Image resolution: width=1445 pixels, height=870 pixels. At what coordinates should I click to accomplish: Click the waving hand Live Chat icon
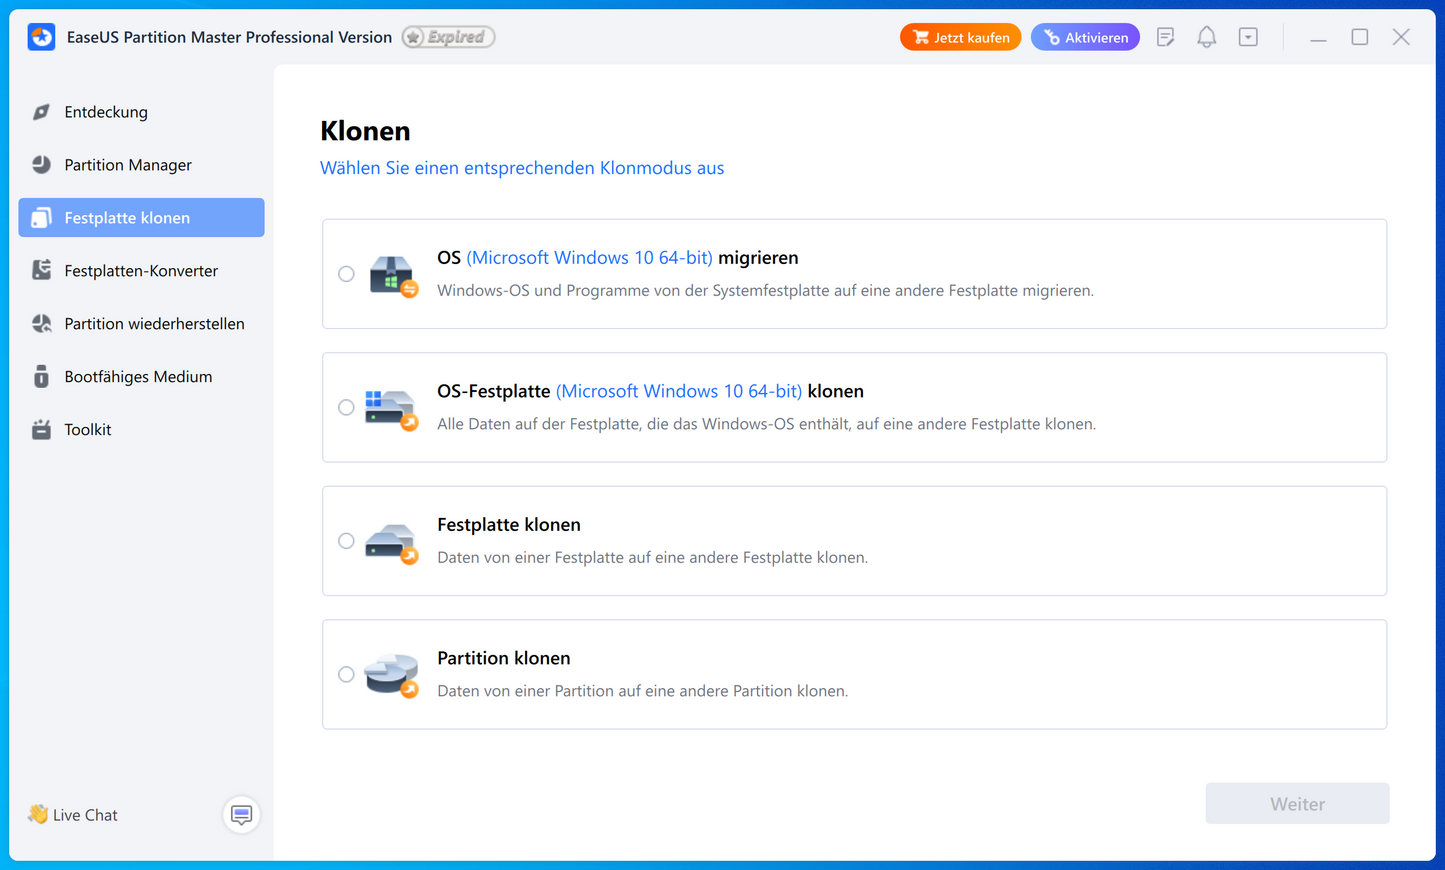click(38, 814)
